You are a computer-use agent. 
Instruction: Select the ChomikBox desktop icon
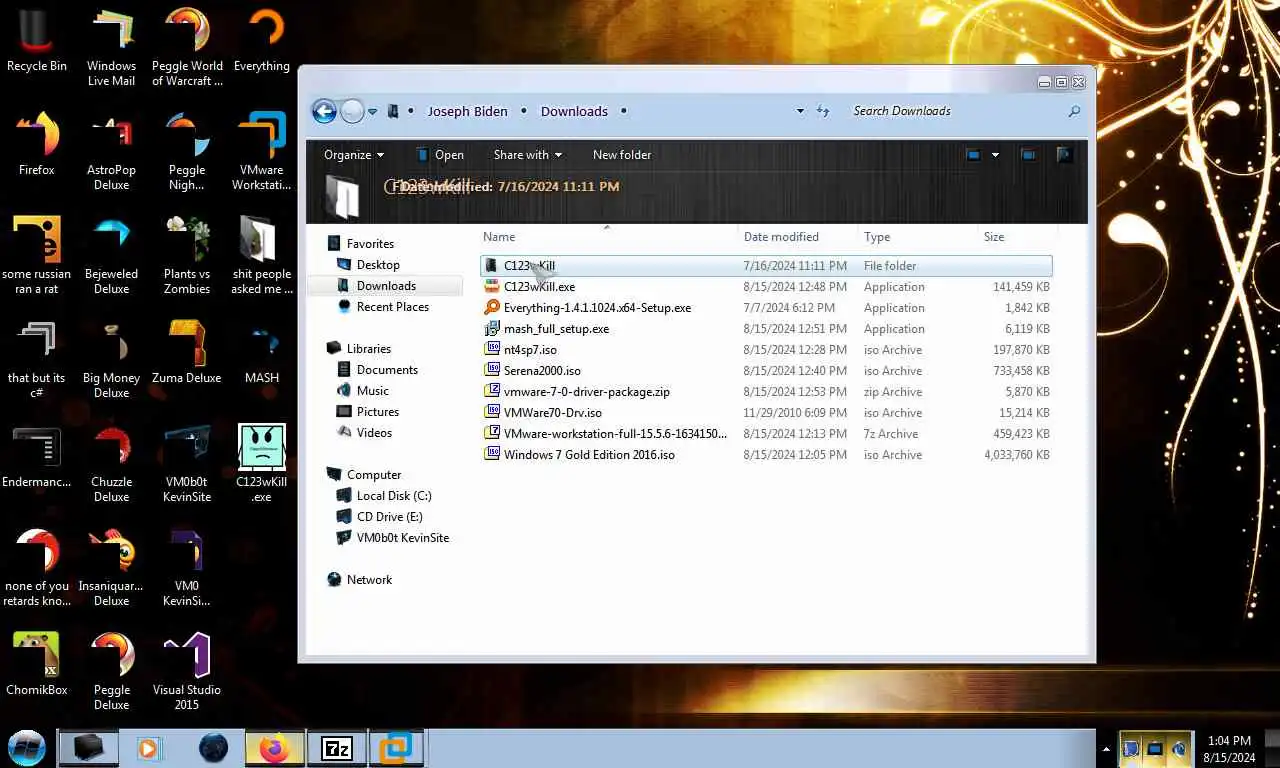point(37,664)
